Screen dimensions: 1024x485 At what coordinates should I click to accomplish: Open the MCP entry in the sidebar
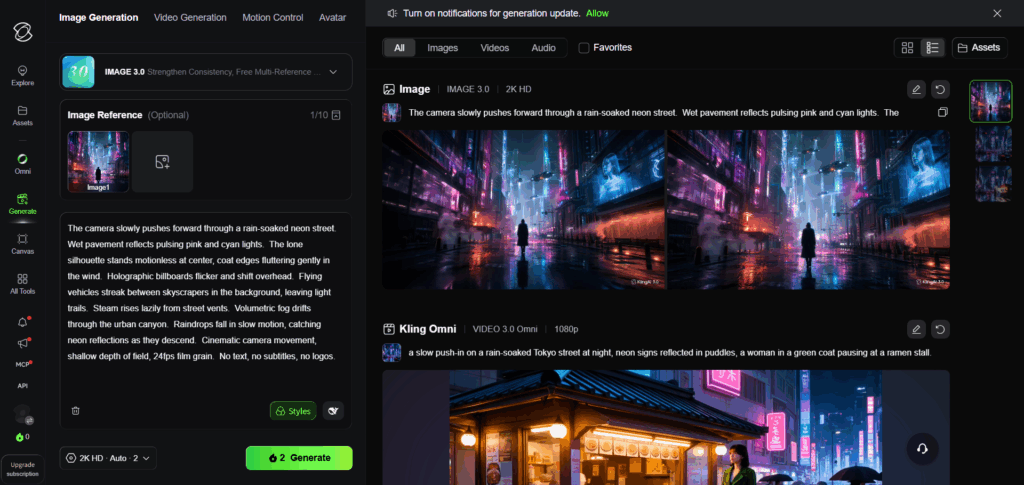(23, 364)
